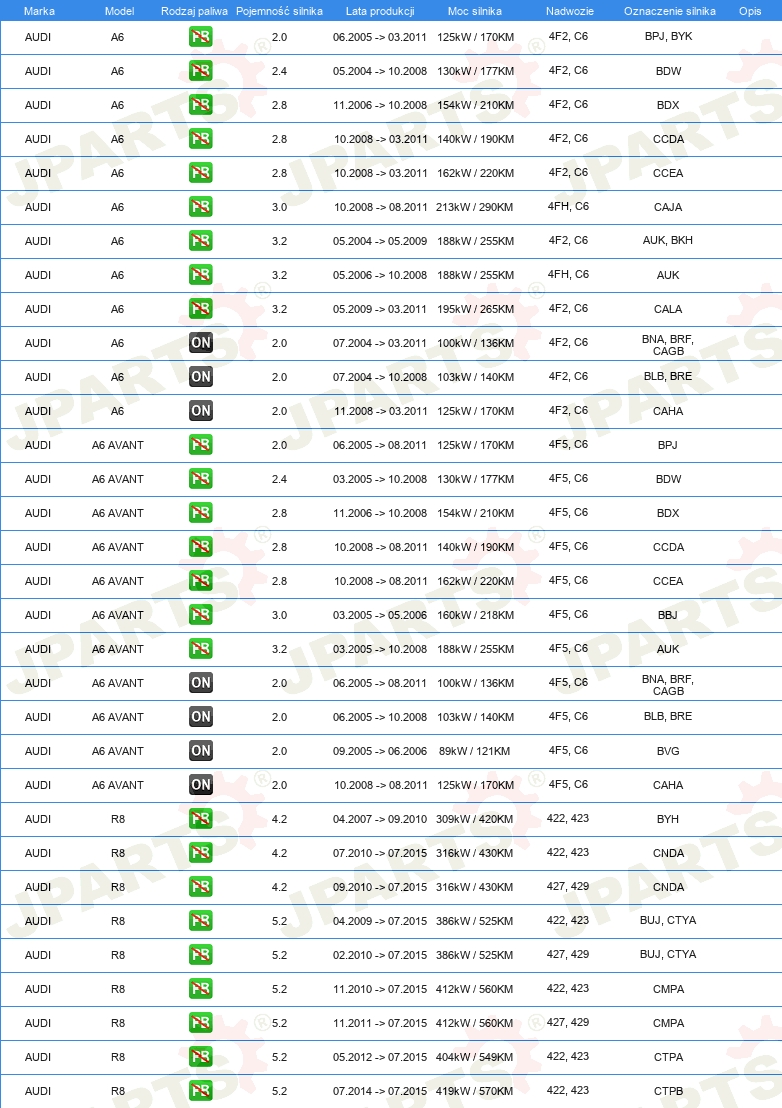Click date cell '07.2014 -> 07.2015'
This screenshot has height=1108, width=782.
click(380, 1091)
